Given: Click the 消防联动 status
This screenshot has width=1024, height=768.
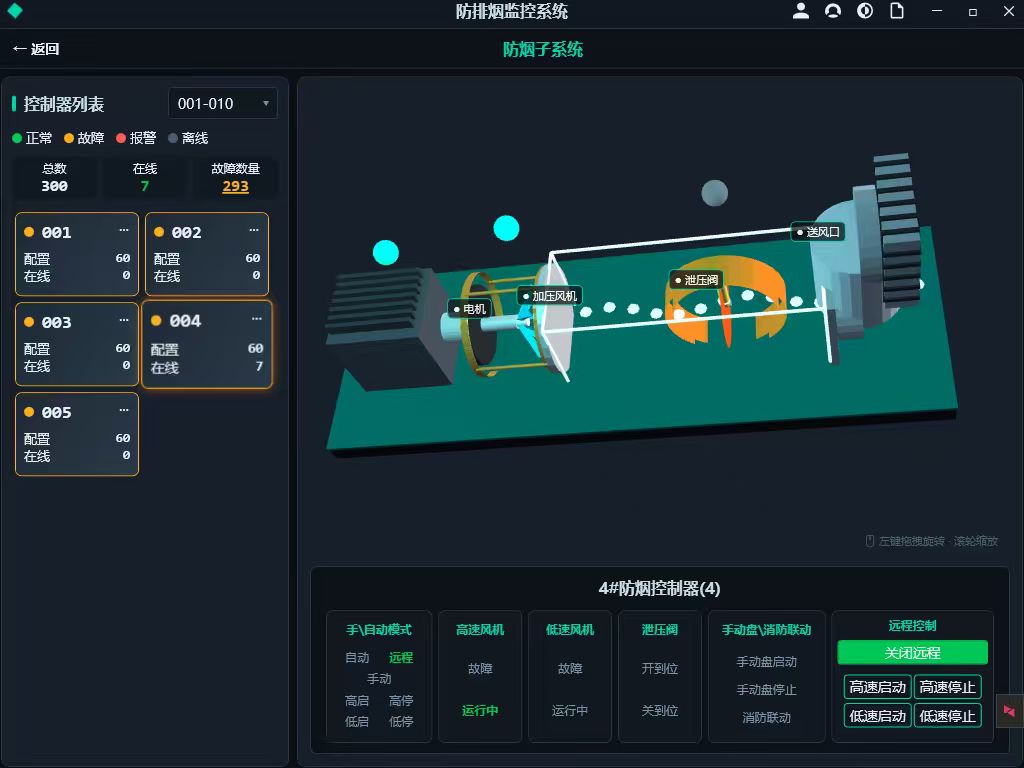Looking at the screenshot, I should coord(767,718).
